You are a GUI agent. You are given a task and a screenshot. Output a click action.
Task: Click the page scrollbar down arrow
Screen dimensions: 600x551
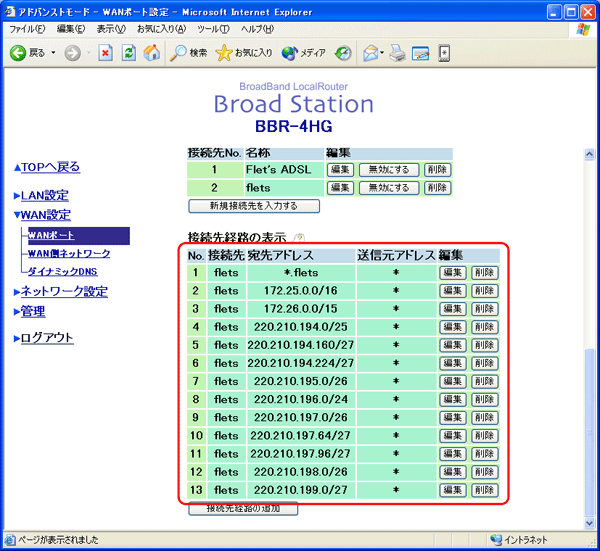tap(589, 523)
